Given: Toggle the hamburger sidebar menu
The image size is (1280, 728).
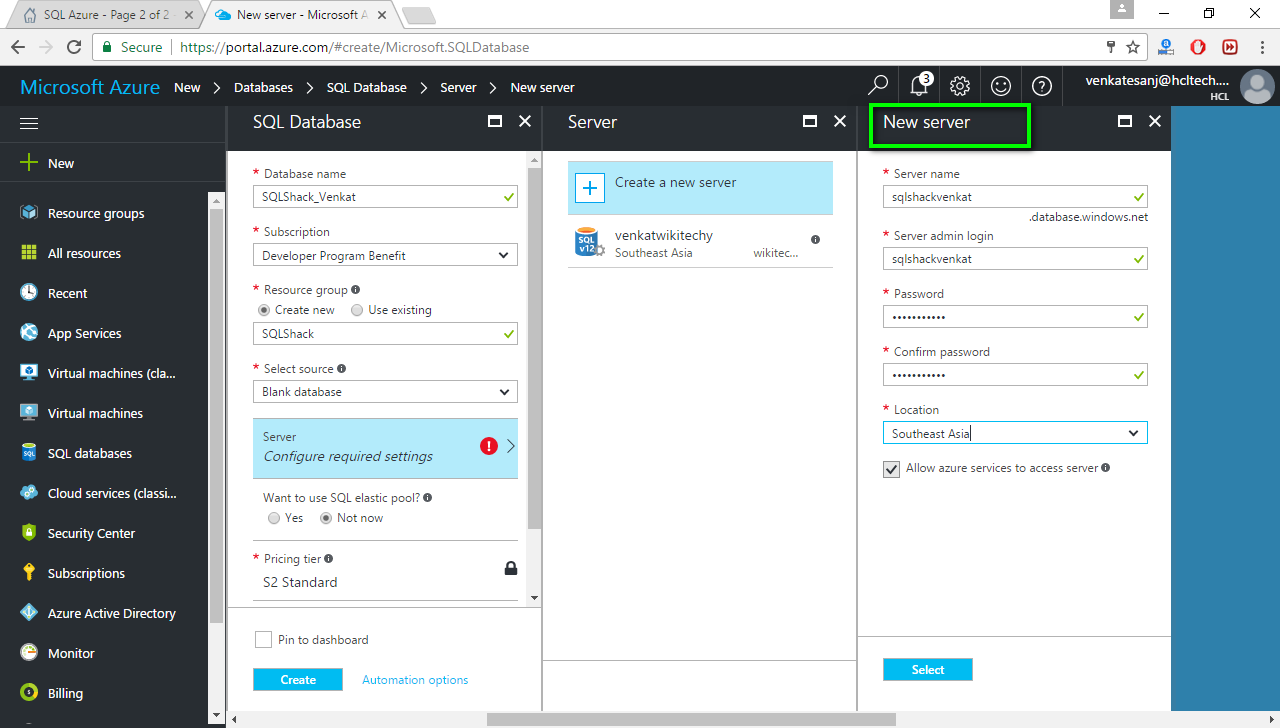Looking at the screenshot, I should coord(29,123).
